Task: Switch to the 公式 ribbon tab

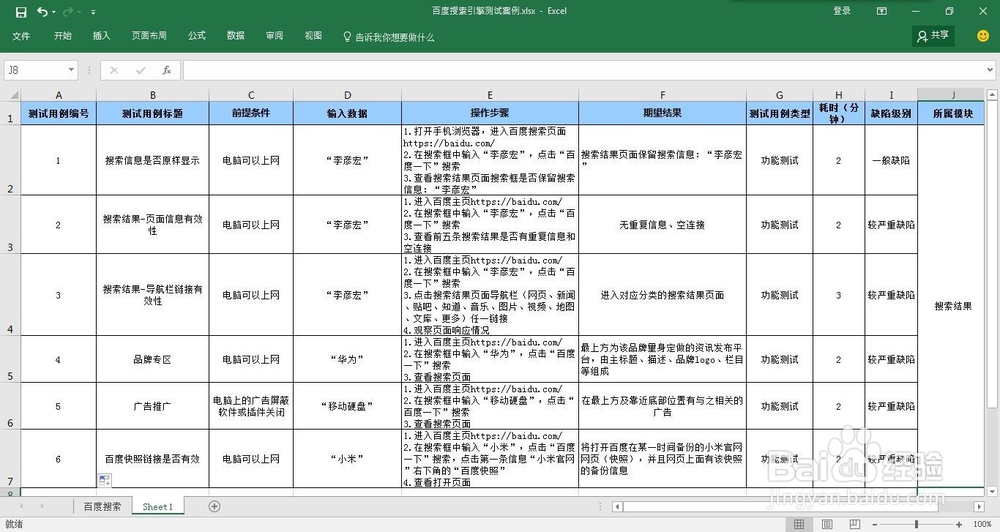Action: (196, 36)
